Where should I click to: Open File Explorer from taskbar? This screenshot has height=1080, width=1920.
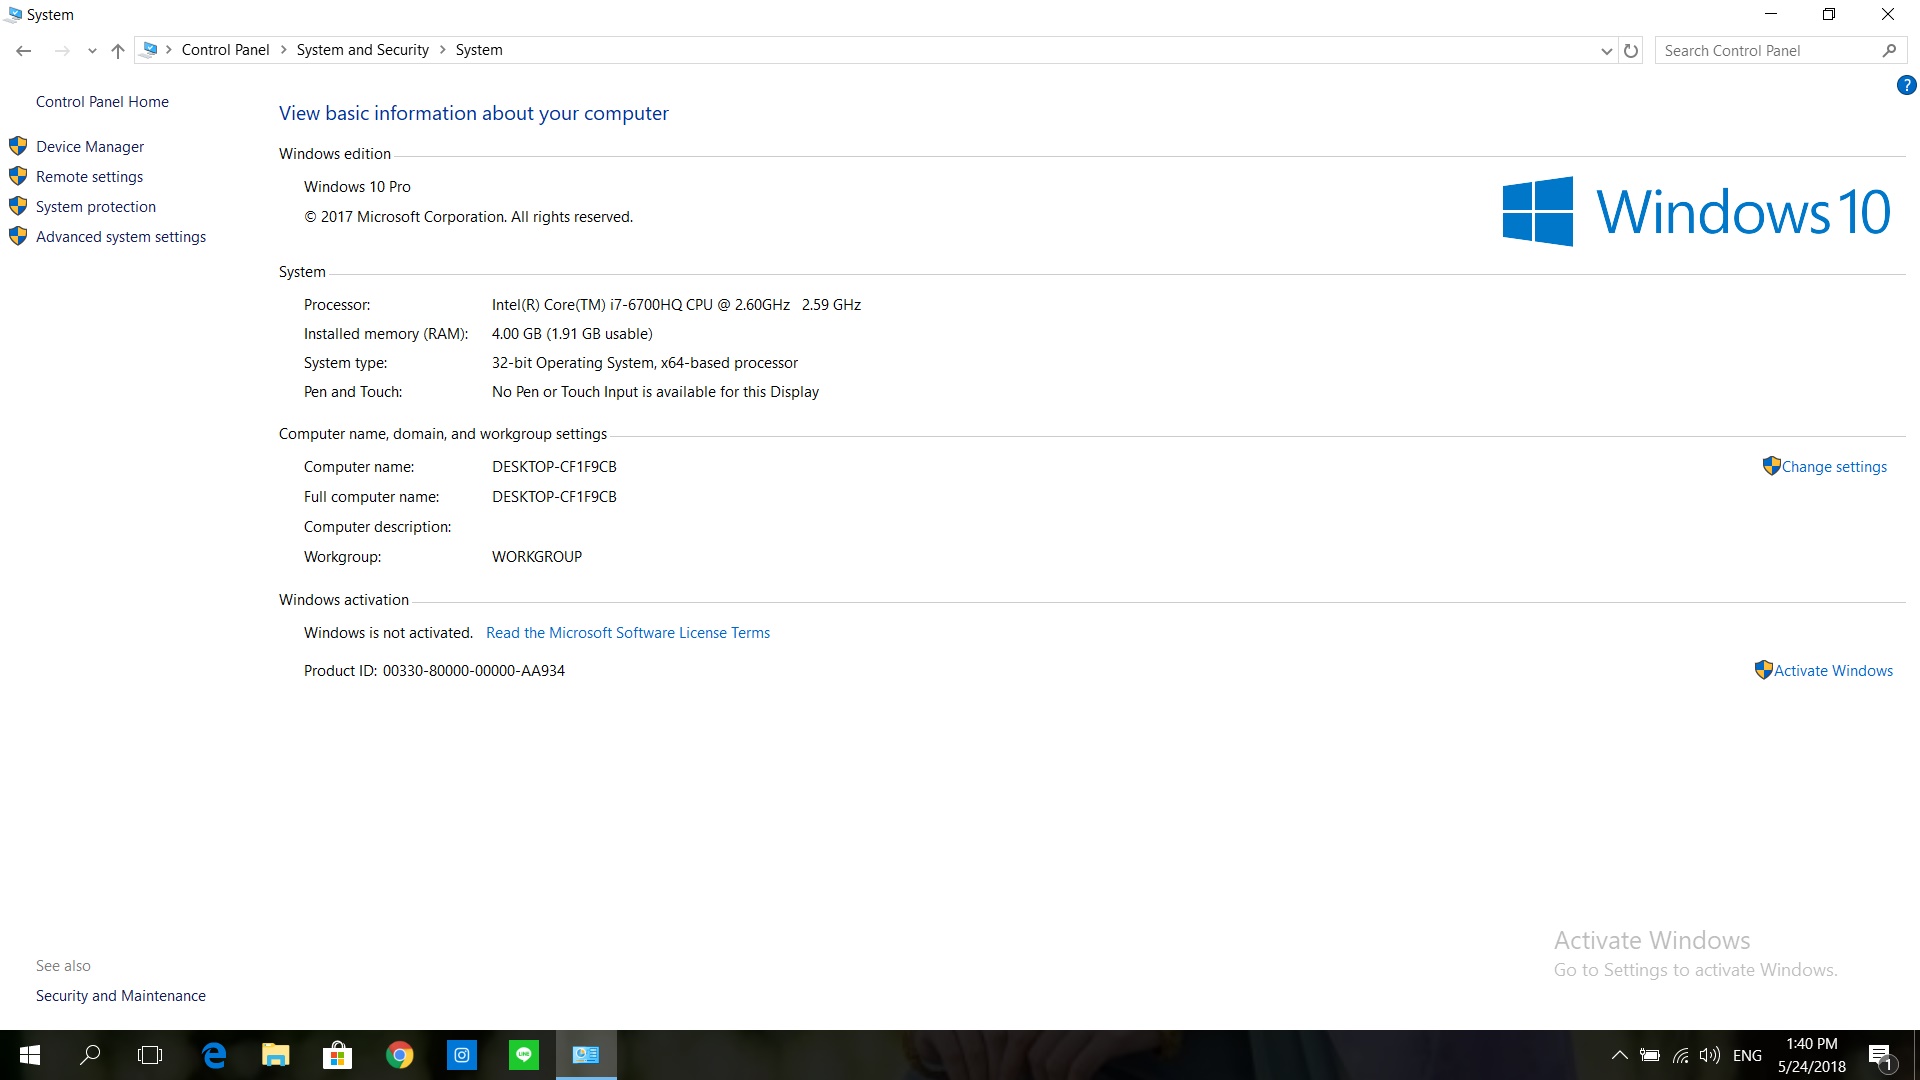point(276,1055)
